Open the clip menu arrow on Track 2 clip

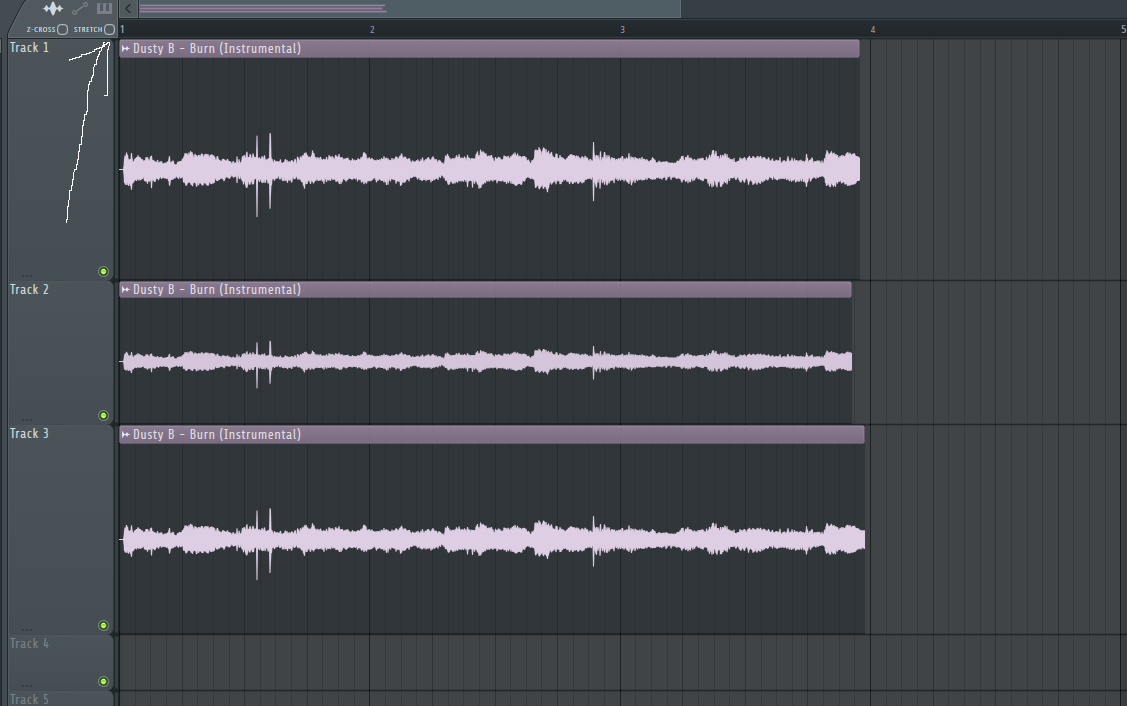coord(126,290)
